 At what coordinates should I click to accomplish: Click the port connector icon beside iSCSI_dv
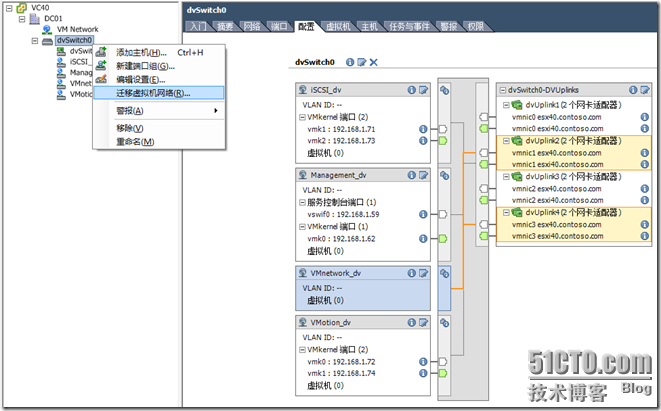(x=444, y=90)
